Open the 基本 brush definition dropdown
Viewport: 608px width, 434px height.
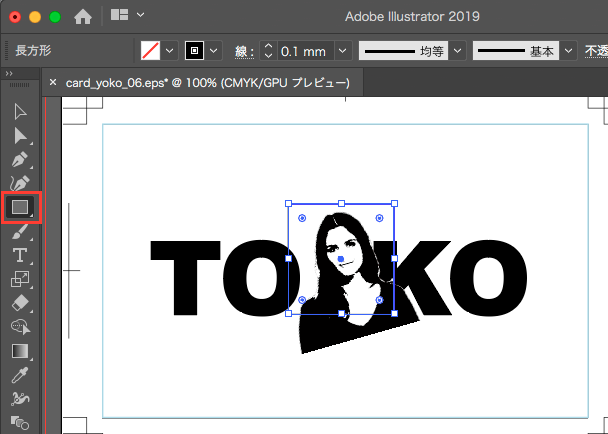568,50
